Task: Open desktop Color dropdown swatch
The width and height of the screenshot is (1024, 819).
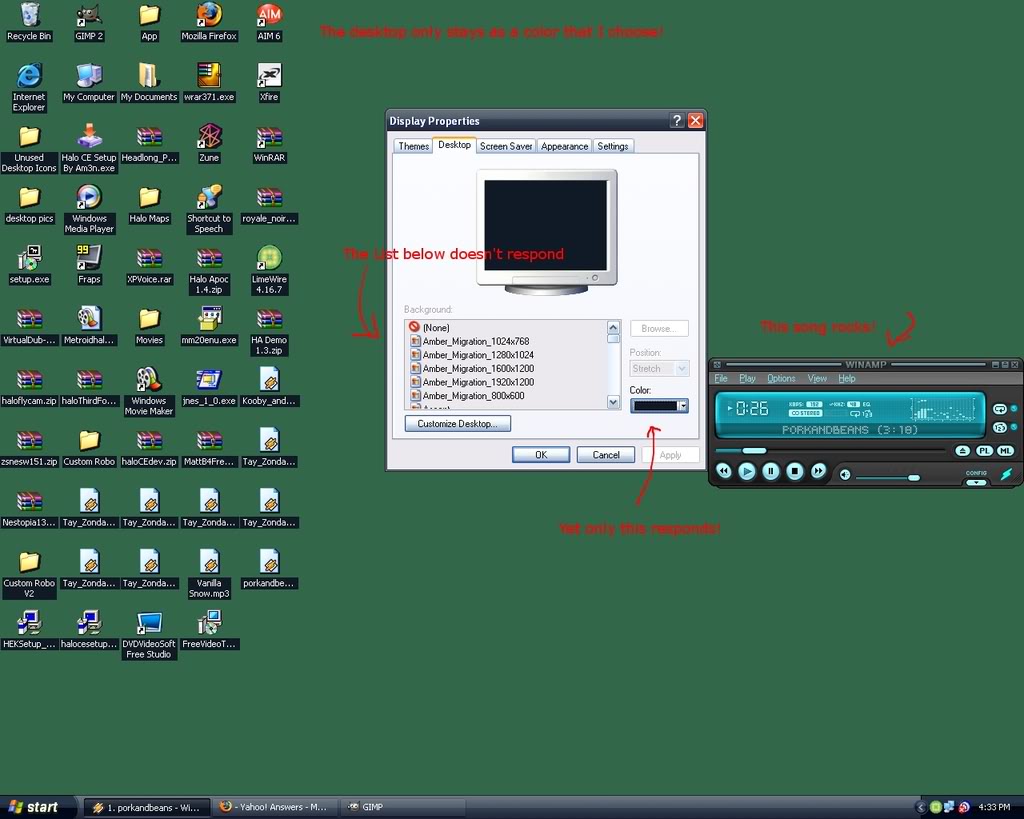Action: tap(659, 406)
